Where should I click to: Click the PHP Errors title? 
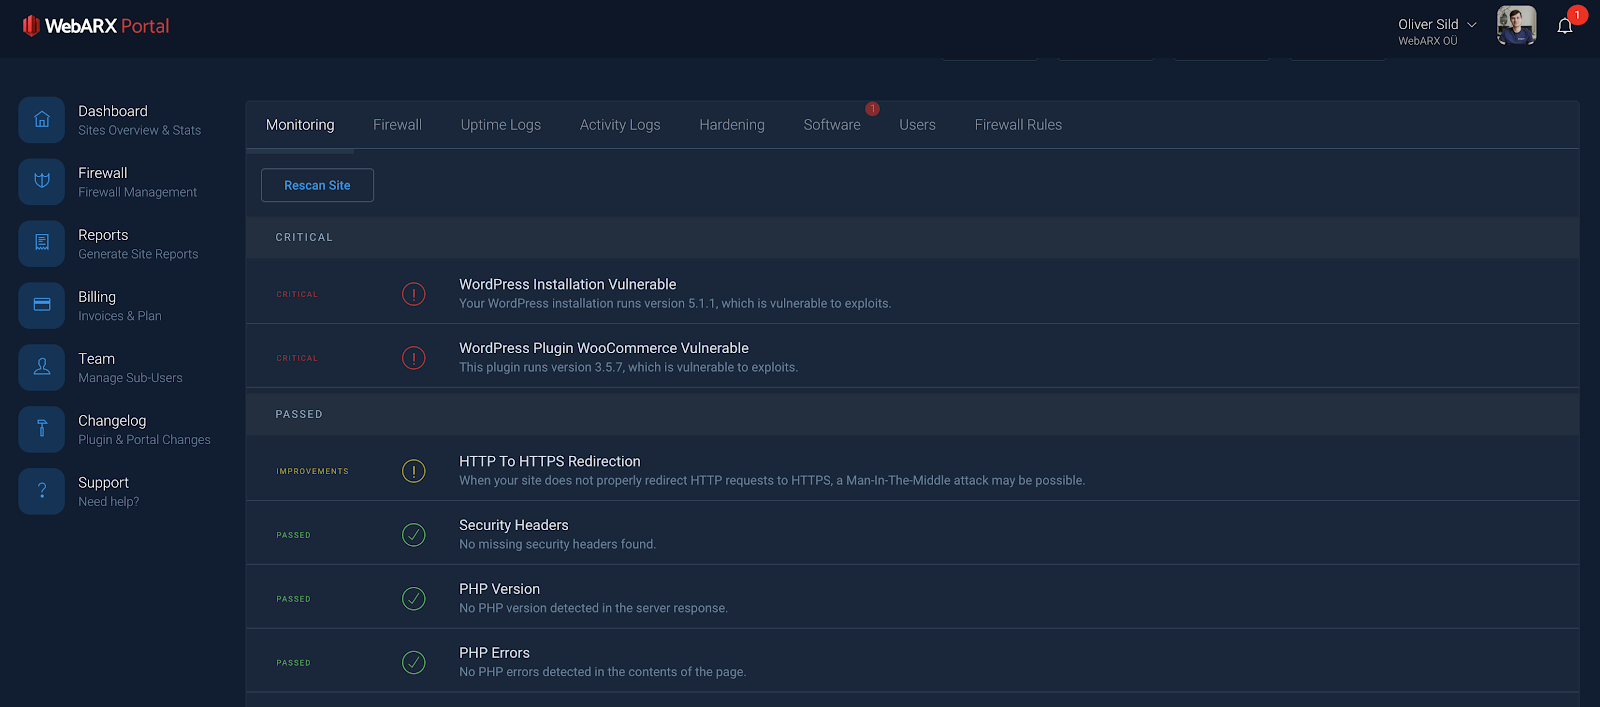coord(495,654)
